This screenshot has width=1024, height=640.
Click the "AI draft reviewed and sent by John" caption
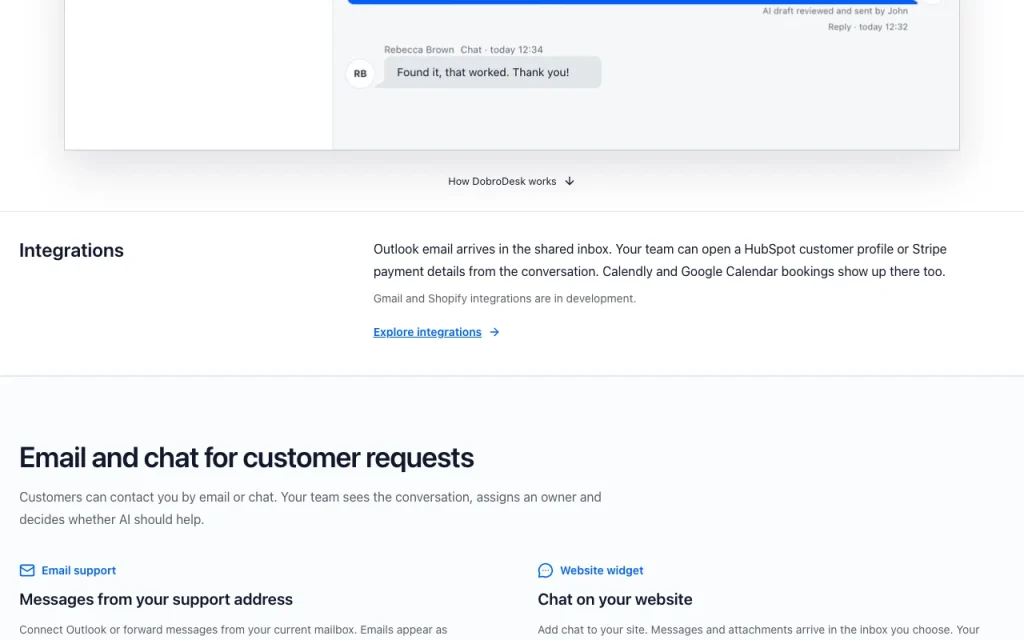pyautogui.click(x=835, y=11)
